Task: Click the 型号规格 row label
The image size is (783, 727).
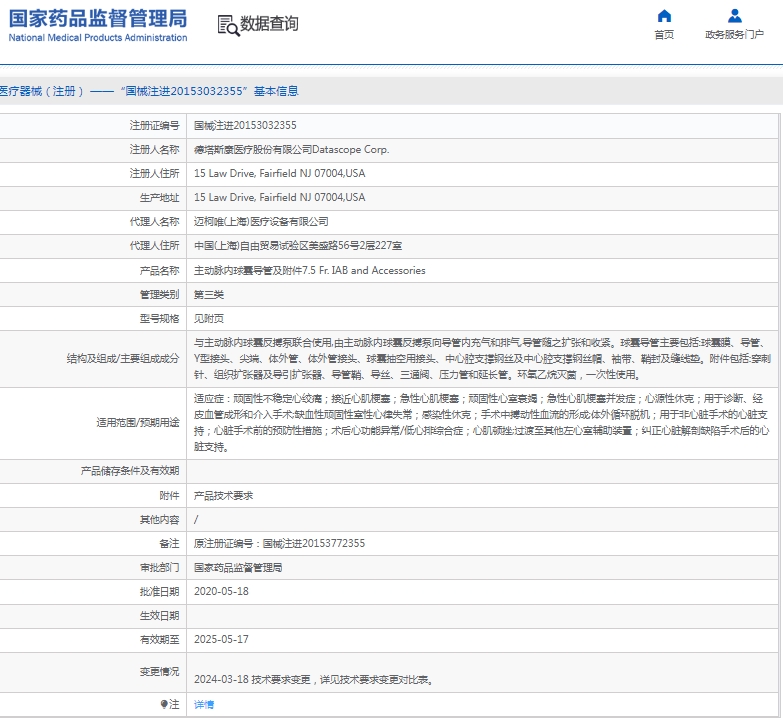Action: pos(159,319)
